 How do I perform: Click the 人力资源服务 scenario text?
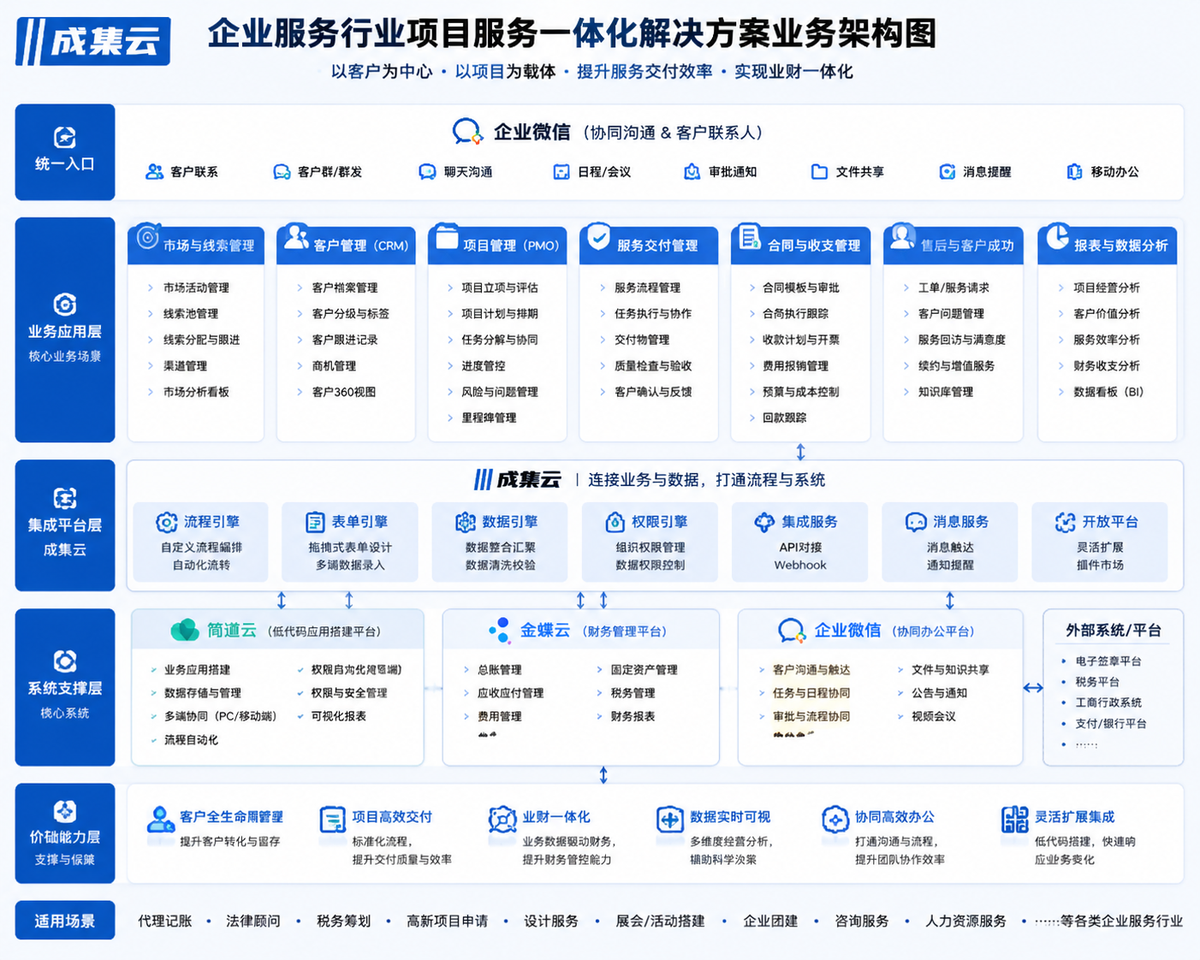coord(965,921)
